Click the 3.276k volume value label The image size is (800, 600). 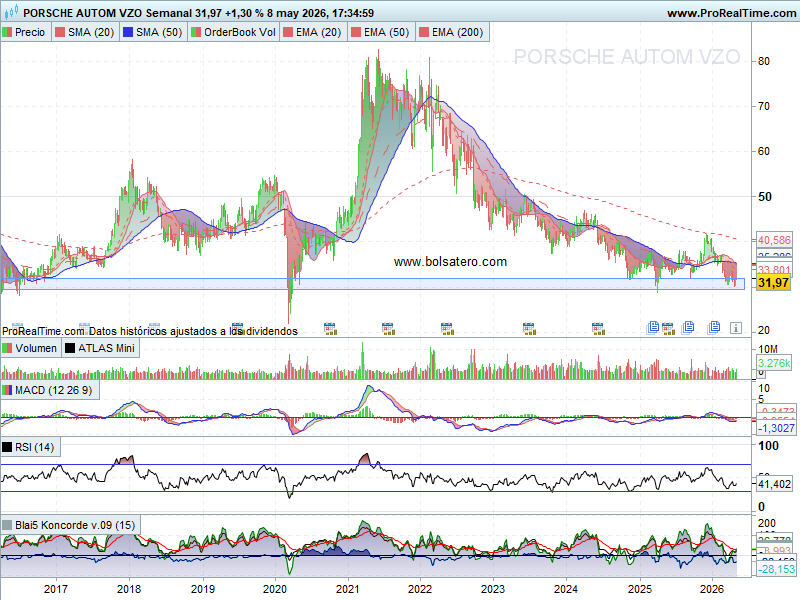click(x=774, y=363)
